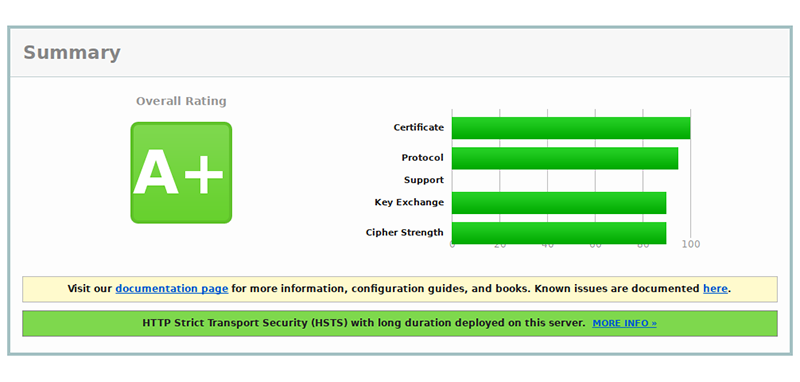Select the Key Exchange score bar

pos(559,203)
